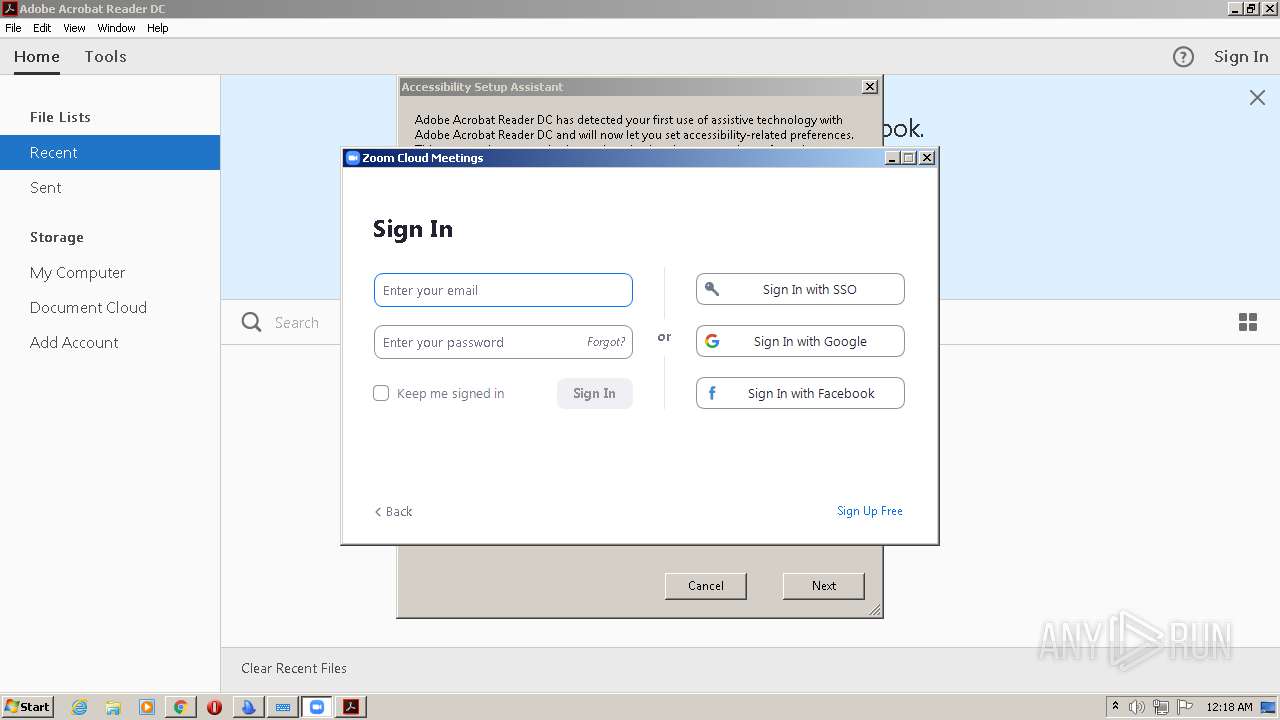The image size is (1280, 720).
Task: Enable the Keep me signed in checkbox
Action: [381, 393]
